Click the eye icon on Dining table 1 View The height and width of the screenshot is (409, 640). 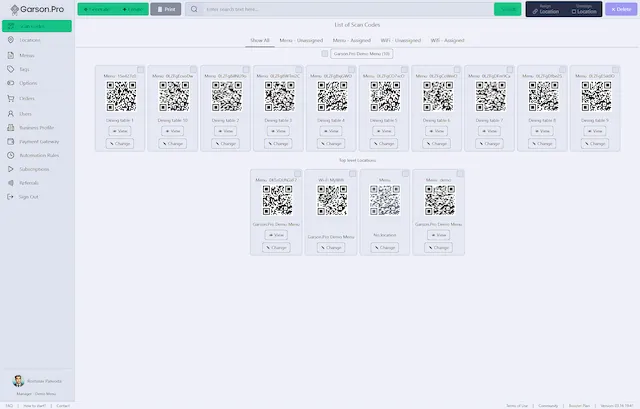[115, 131]
